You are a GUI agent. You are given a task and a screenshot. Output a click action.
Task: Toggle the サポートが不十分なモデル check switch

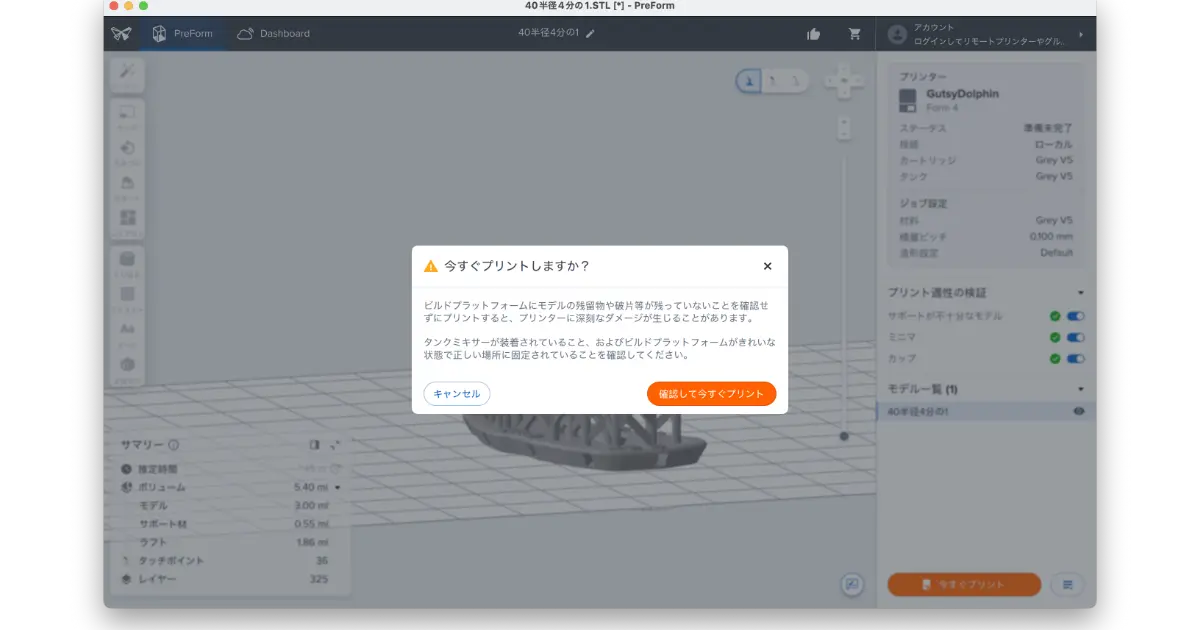1076,316
